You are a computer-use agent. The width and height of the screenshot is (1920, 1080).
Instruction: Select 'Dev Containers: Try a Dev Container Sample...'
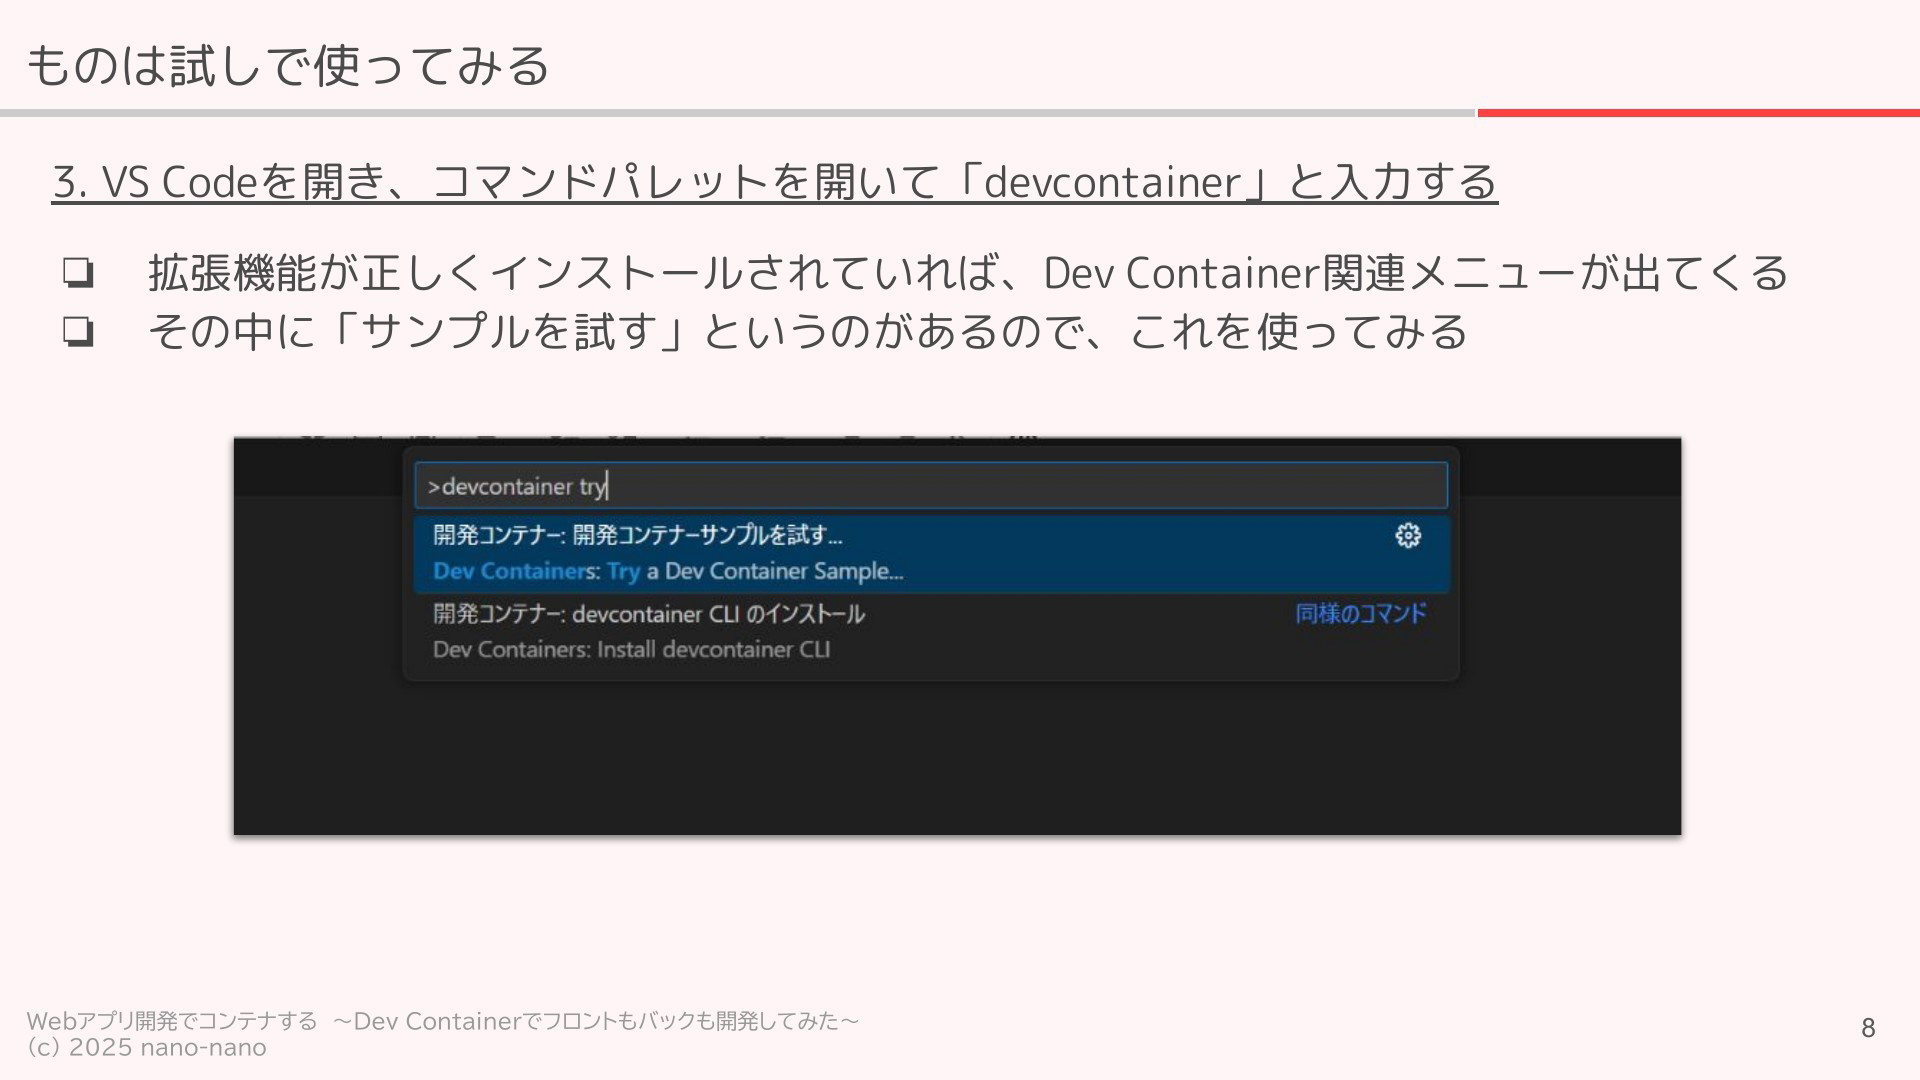(x=931, y=554)
